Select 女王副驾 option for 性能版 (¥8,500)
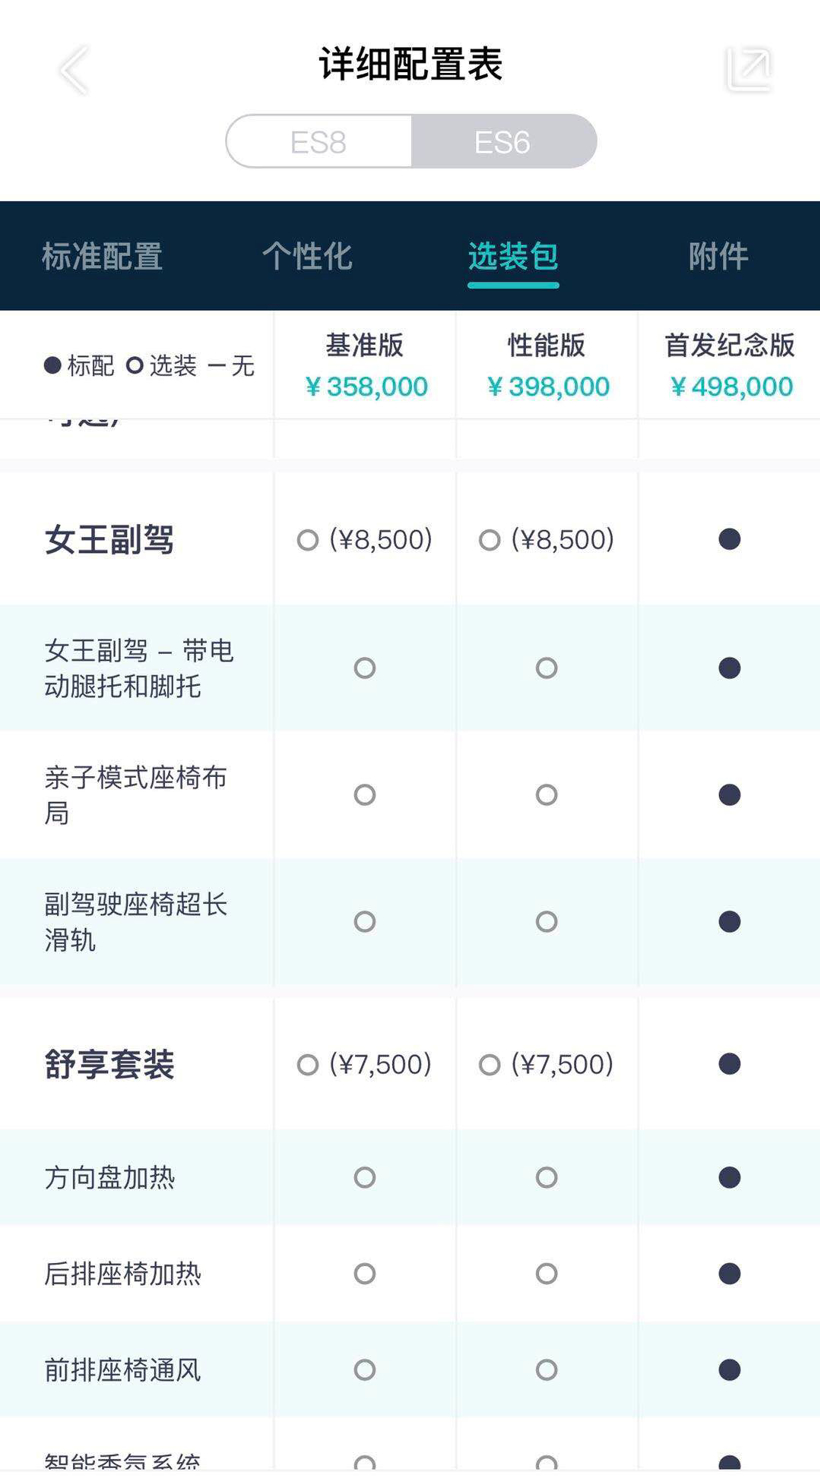 490,541
